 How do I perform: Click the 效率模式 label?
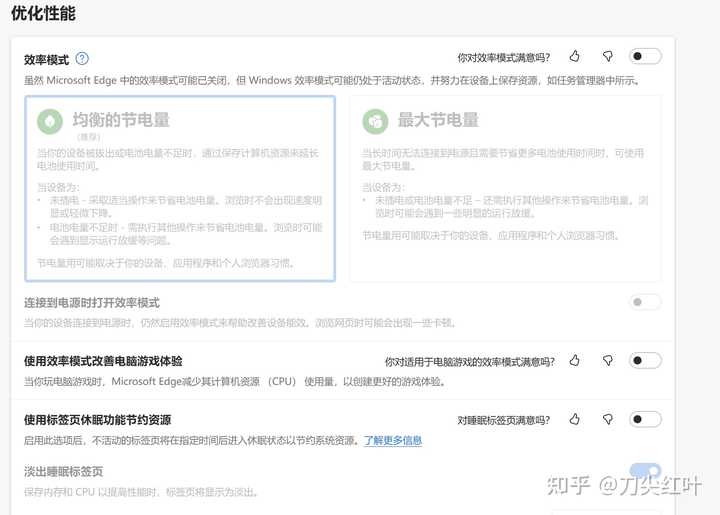(x=46, y=59)
